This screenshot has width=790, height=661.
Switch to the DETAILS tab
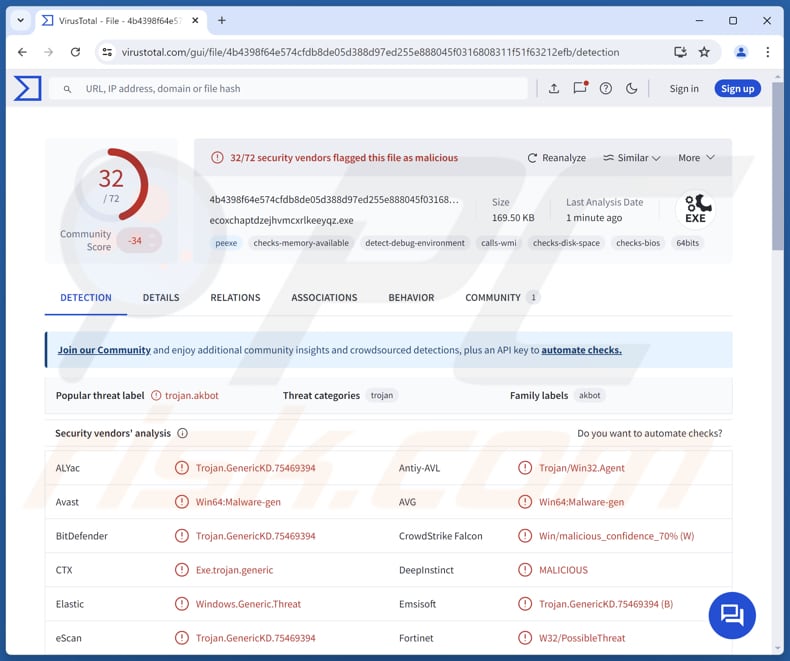[x=161, y=298]
